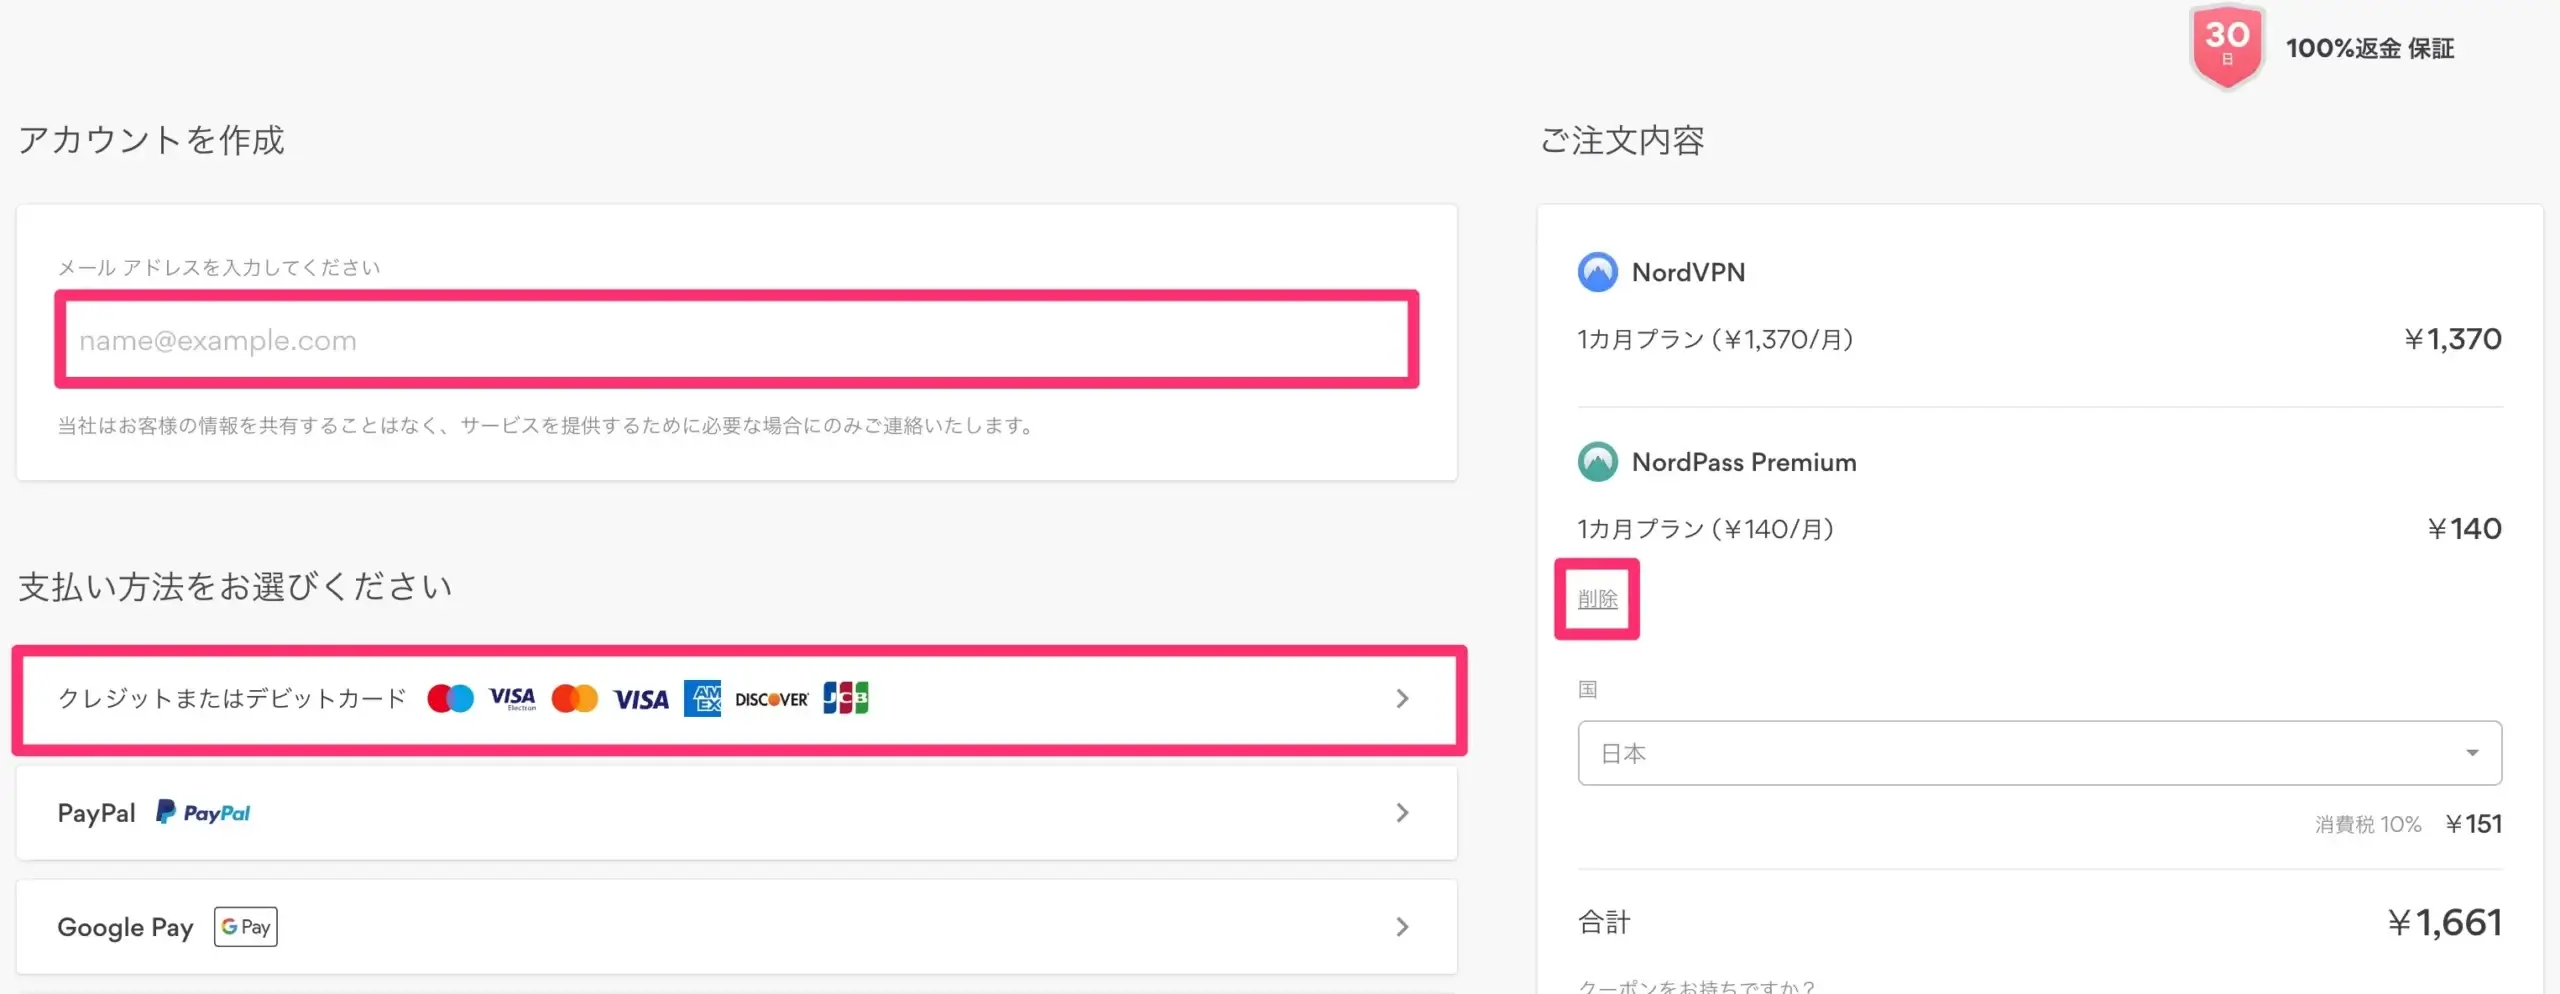2560x994 pixels.
Task: Expand PayPal row chevron arrow
Action: coord(1402,813)
